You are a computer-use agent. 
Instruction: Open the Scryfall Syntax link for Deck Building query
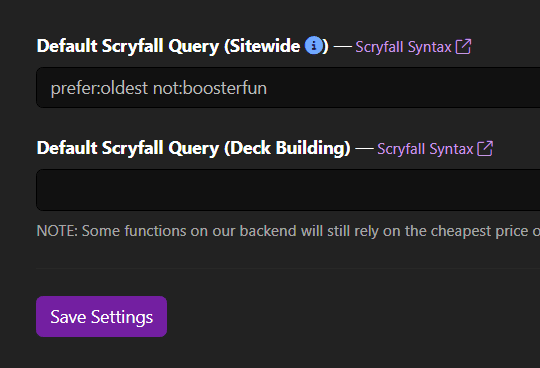[x=425, y=149]
